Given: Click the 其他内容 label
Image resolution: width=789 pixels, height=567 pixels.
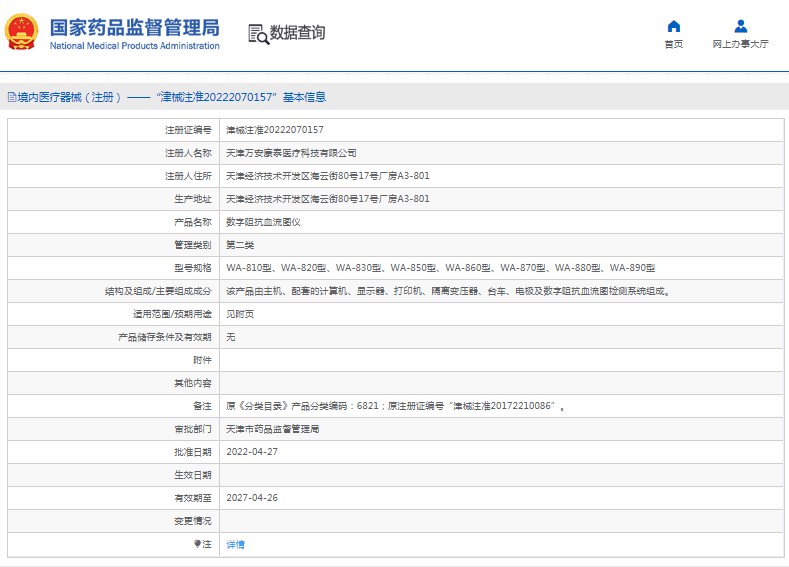Looking at the screenshot, I should coord(193,383).
